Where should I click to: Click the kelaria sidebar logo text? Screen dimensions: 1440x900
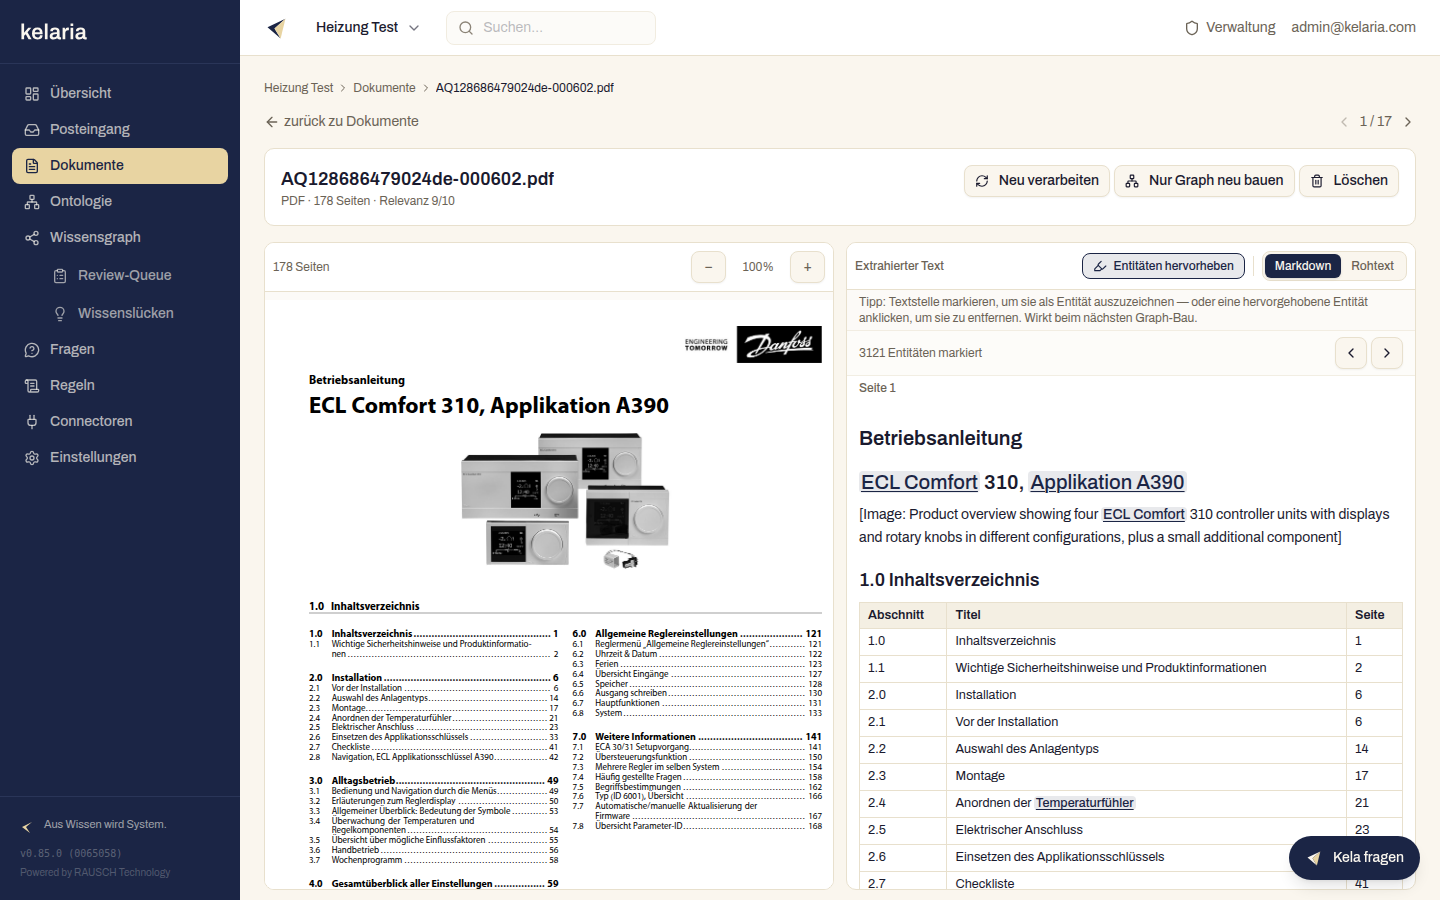click(x=53, y=32)
